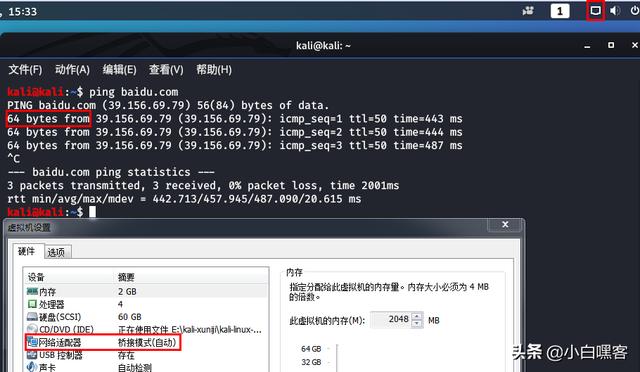The image size is (640, 372).
Task: Click the 32 GB mark on memory slider
Action: [311, 362]
